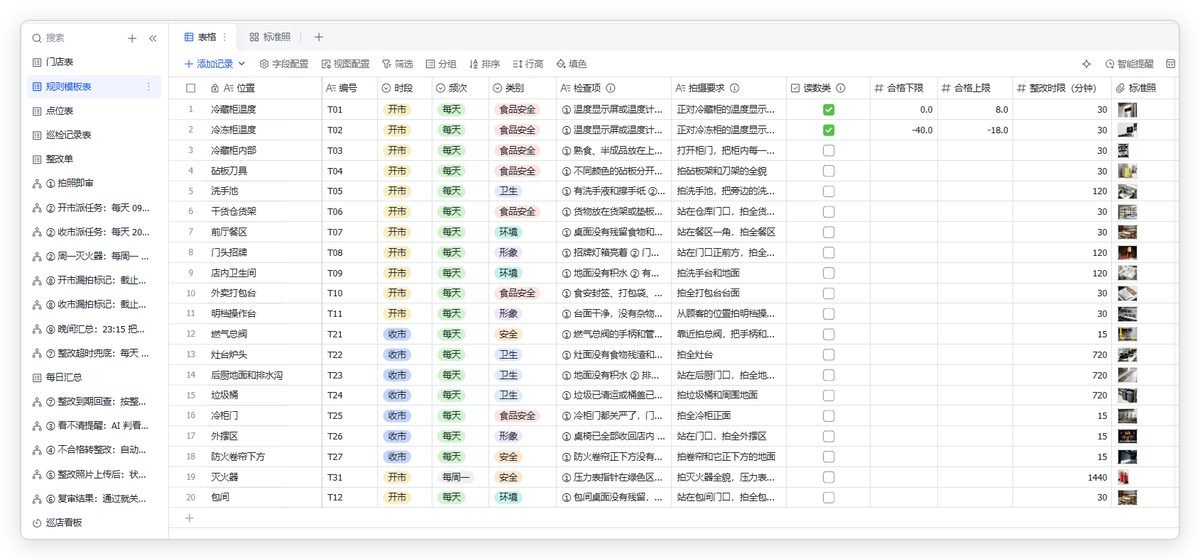
Task: Switch to the 标准照 view tab
Action: click(270, 37)
